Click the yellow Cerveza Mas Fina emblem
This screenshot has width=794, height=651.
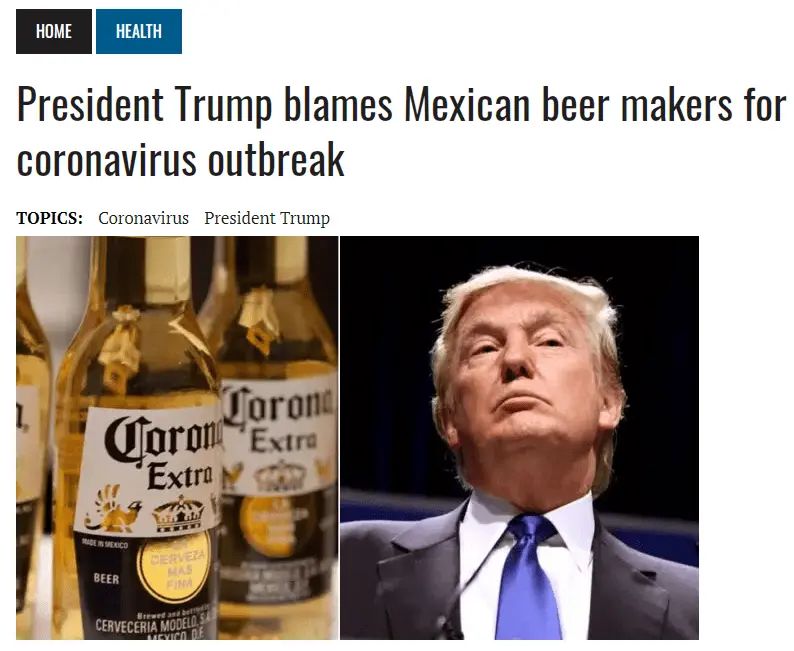[174, 566]
